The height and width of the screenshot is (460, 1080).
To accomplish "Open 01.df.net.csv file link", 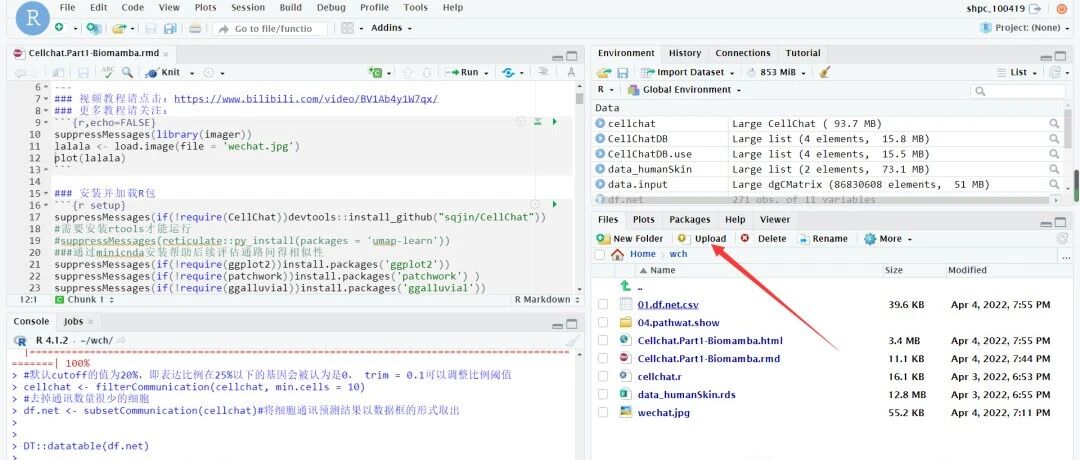I will coord(668,304).
